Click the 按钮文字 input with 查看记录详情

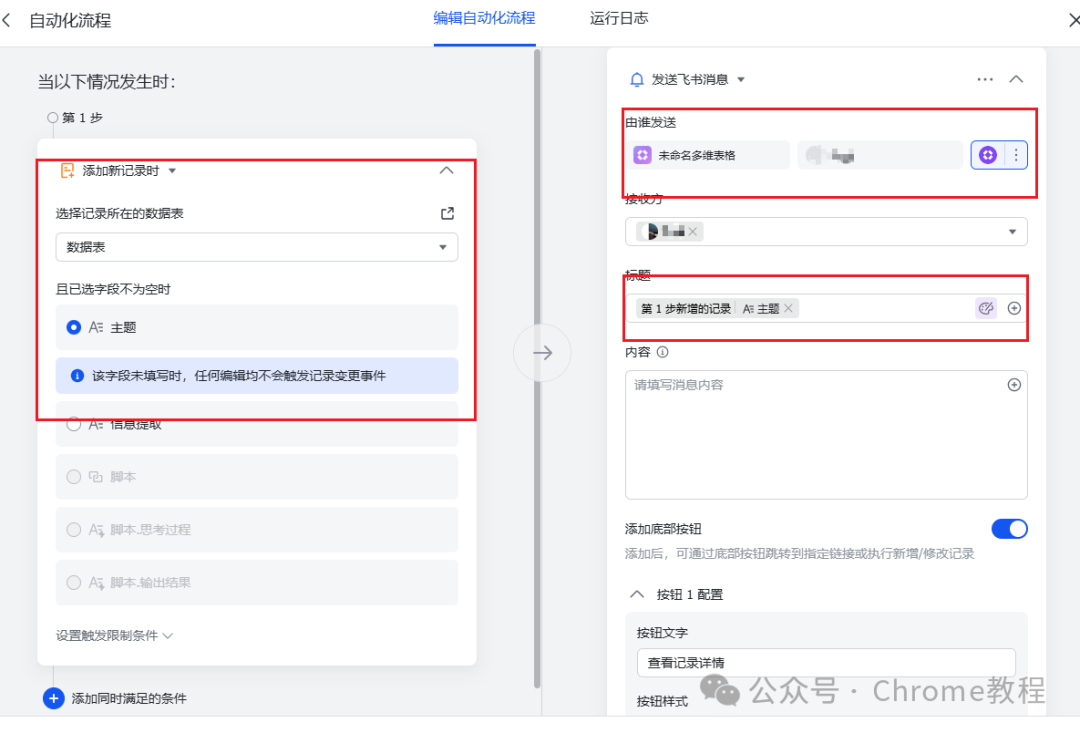(x=826, y=663)
